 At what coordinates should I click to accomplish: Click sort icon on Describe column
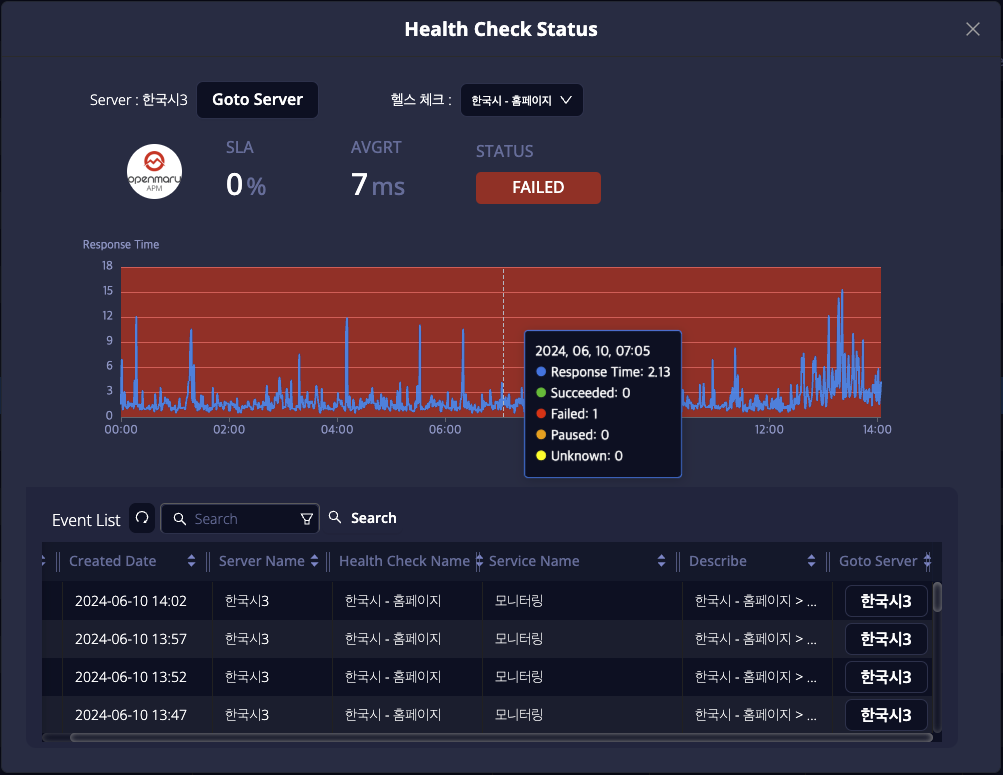pyautogui.click(x=811, y=561)
